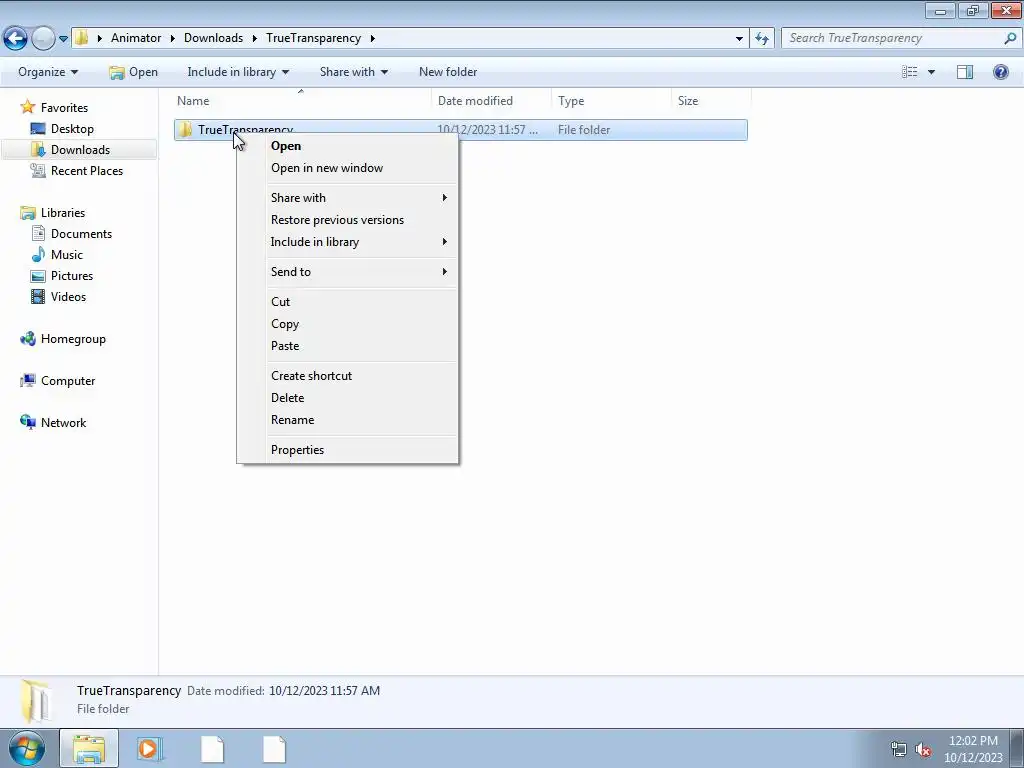Select Downloads in the address breadcrumb
The image size is (1024, 768).
[214, 38]
